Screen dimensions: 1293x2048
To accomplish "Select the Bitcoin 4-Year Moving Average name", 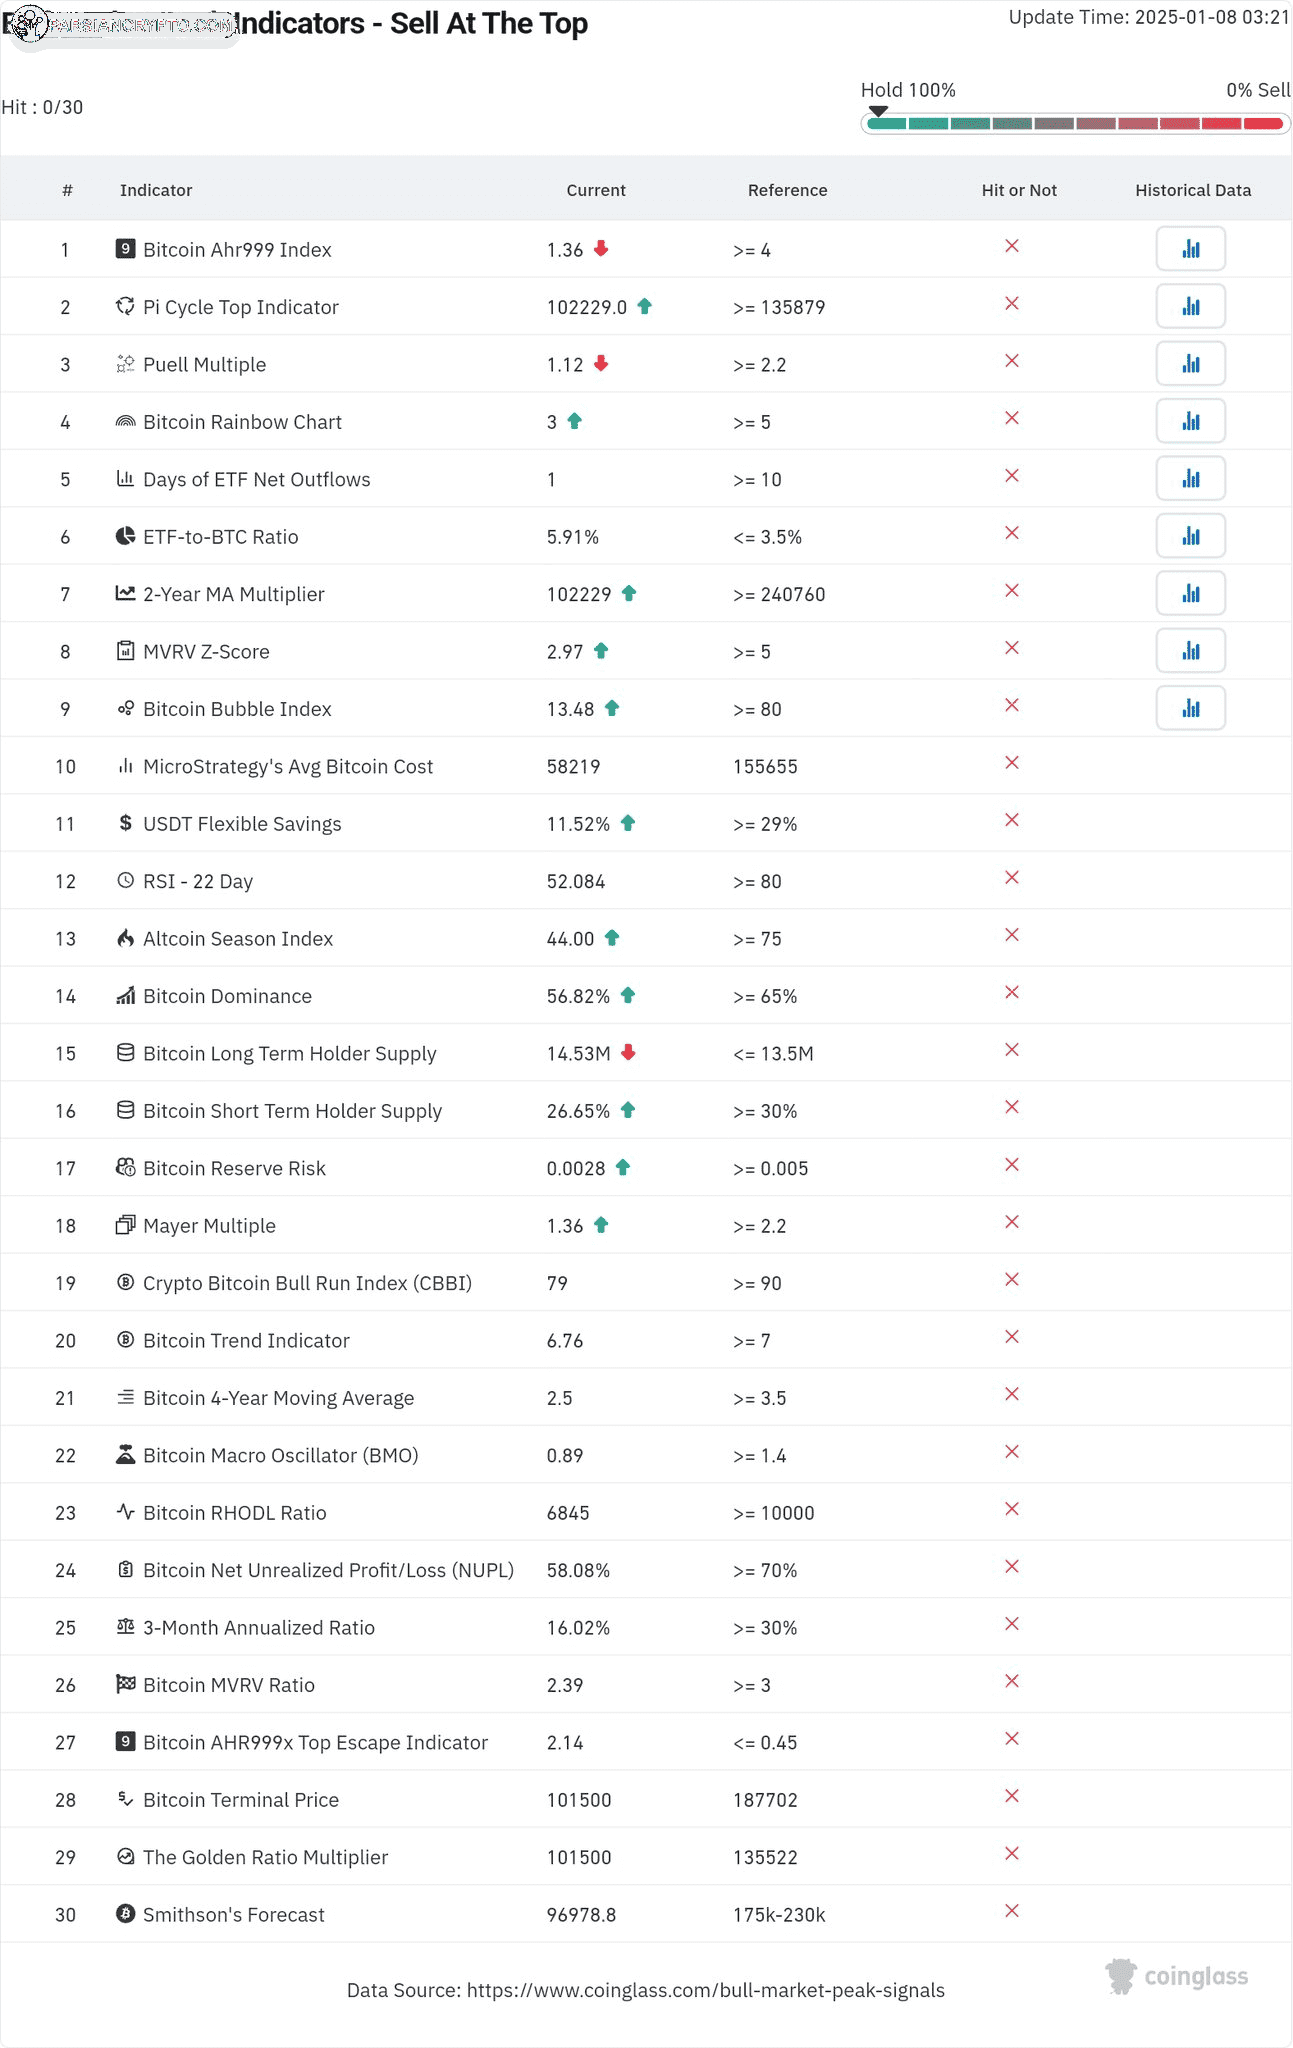I will (x=278, y=1398).
